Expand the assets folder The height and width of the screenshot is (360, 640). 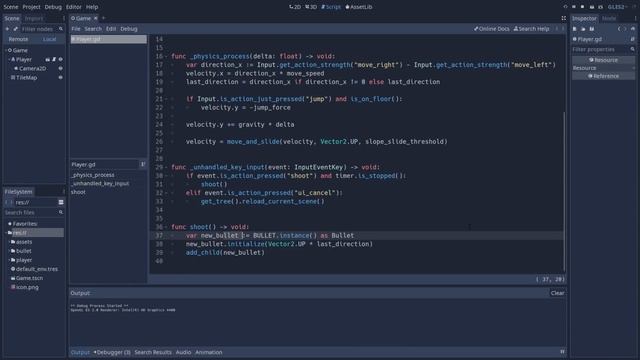[x=9, y=242]
